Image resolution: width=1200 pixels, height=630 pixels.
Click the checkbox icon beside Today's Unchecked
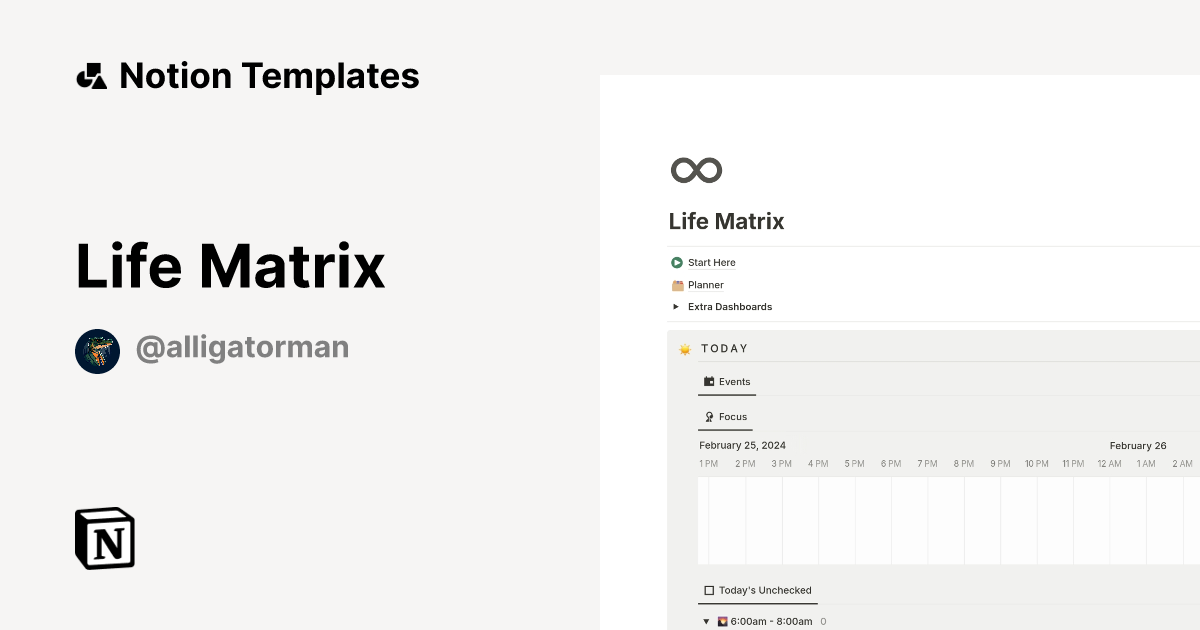click(708, 590)
